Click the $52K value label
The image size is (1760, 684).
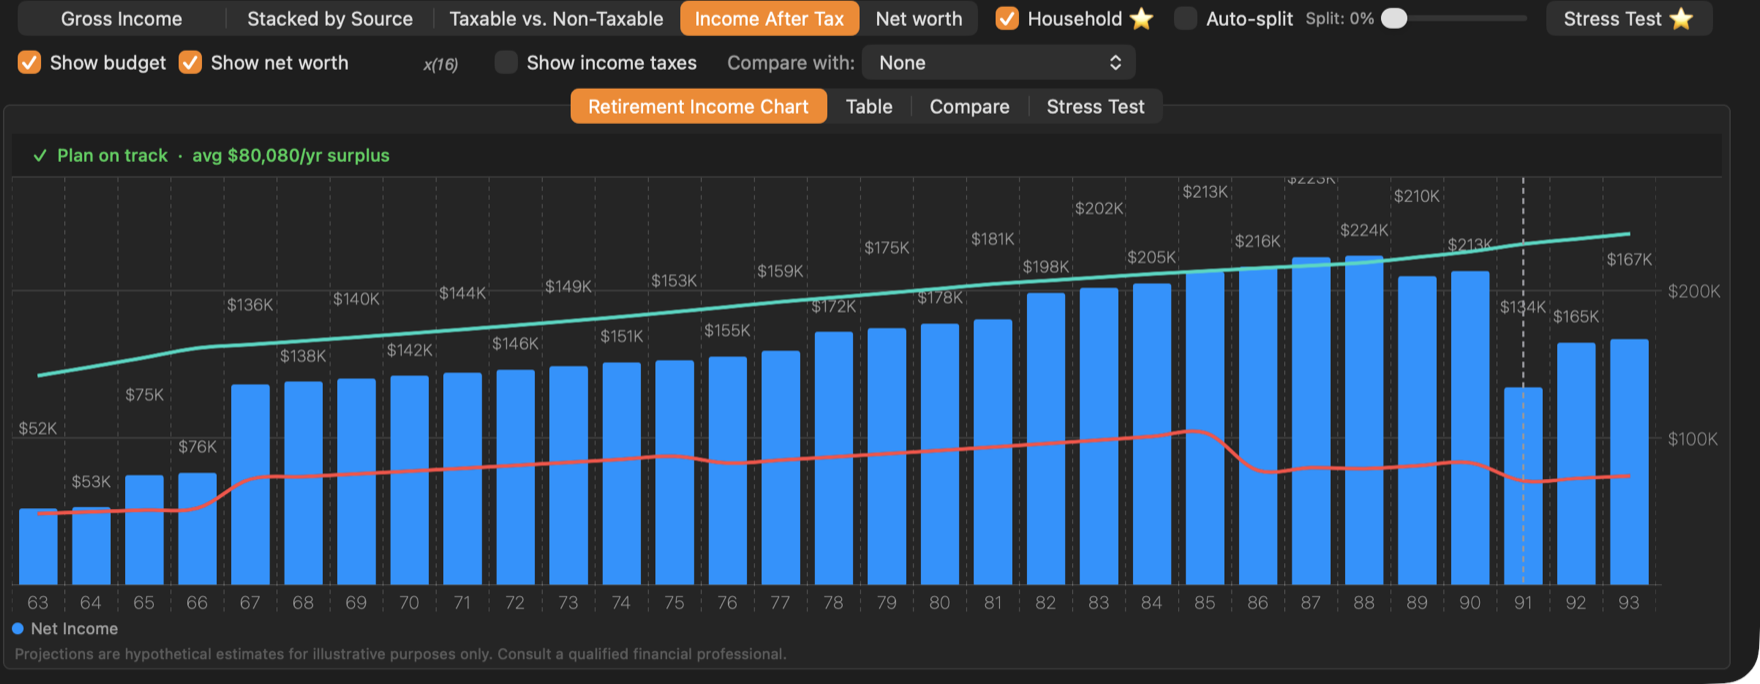(x=38, y=429)
